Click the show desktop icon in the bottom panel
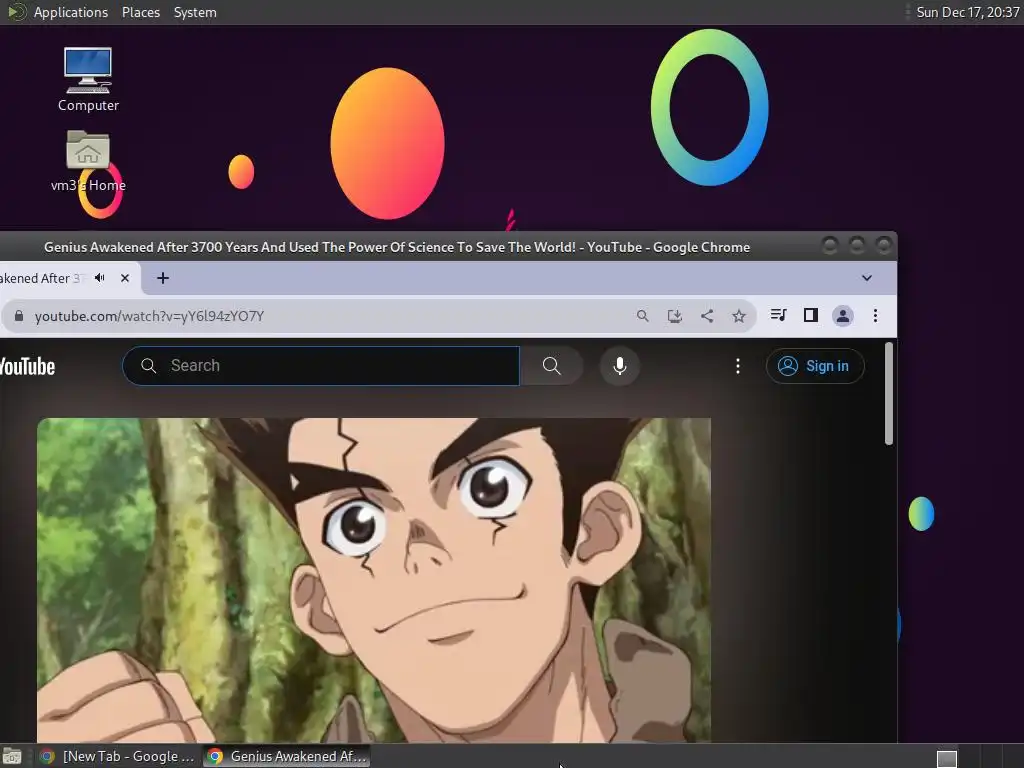Image resolution: width=1024 pixels, height=768 pixels. [x=12, y=757]
